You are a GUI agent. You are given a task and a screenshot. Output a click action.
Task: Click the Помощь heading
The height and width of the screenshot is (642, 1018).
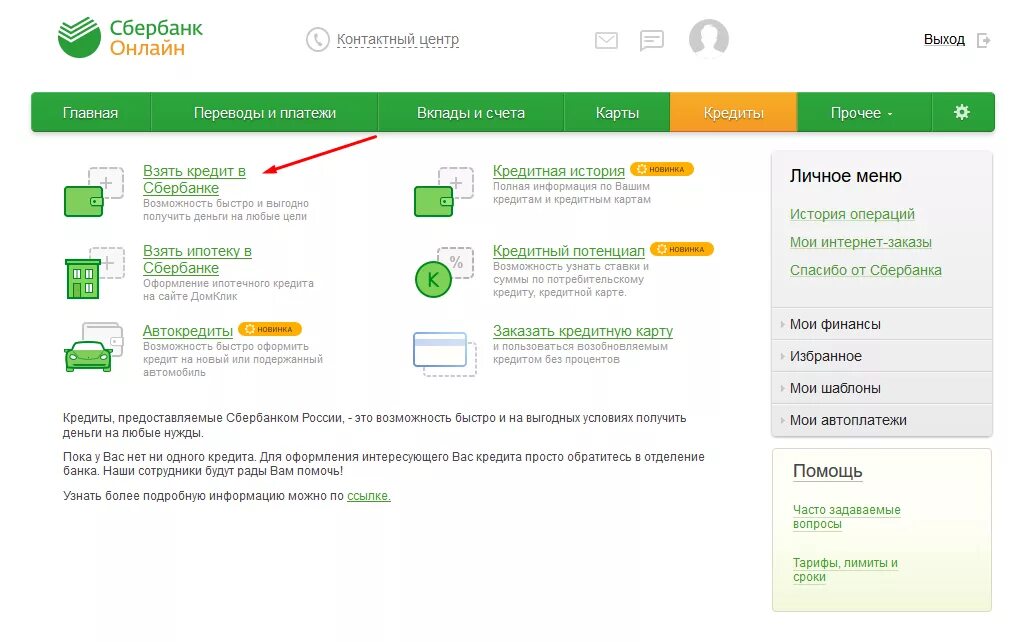pyautogui.click(x=827, y=471)
